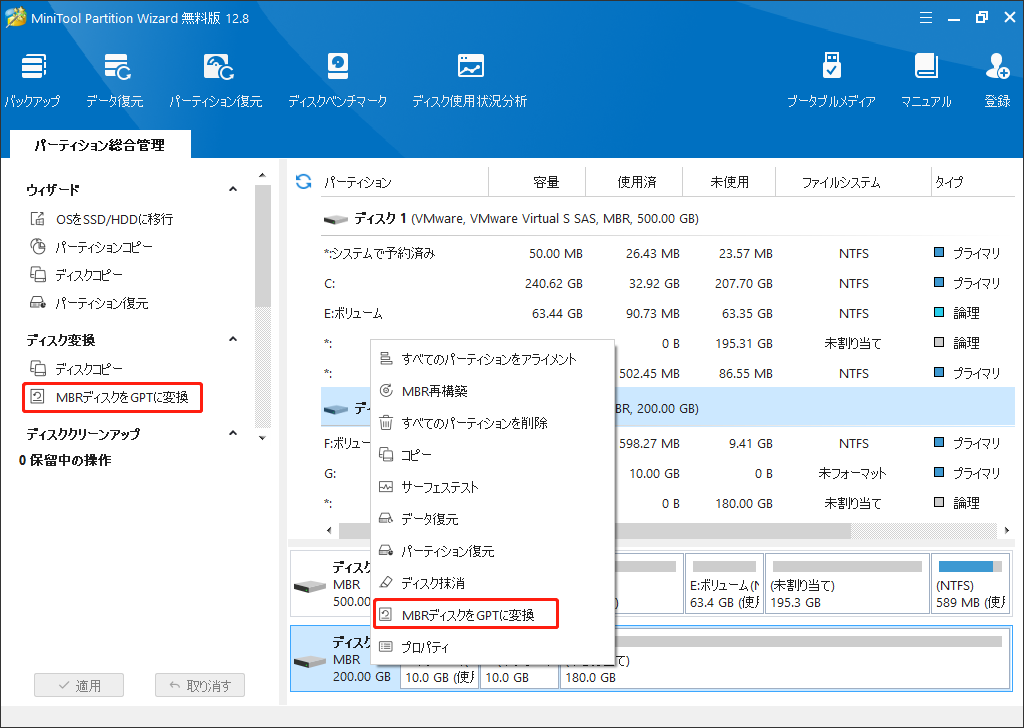This screenshot has width=1024, height=728.
Task: Open パーティション復元 in the wizard sidebar
Action: coord(89,303)
